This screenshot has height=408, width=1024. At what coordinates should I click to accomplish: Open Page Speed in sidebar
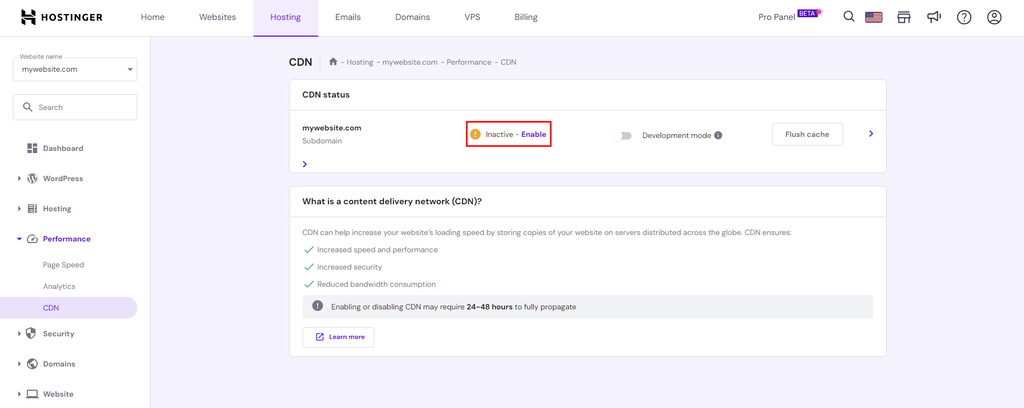63,265
